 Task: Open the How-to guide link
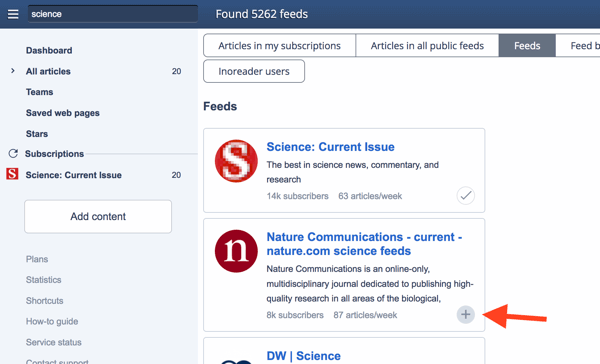pos(52,322)
